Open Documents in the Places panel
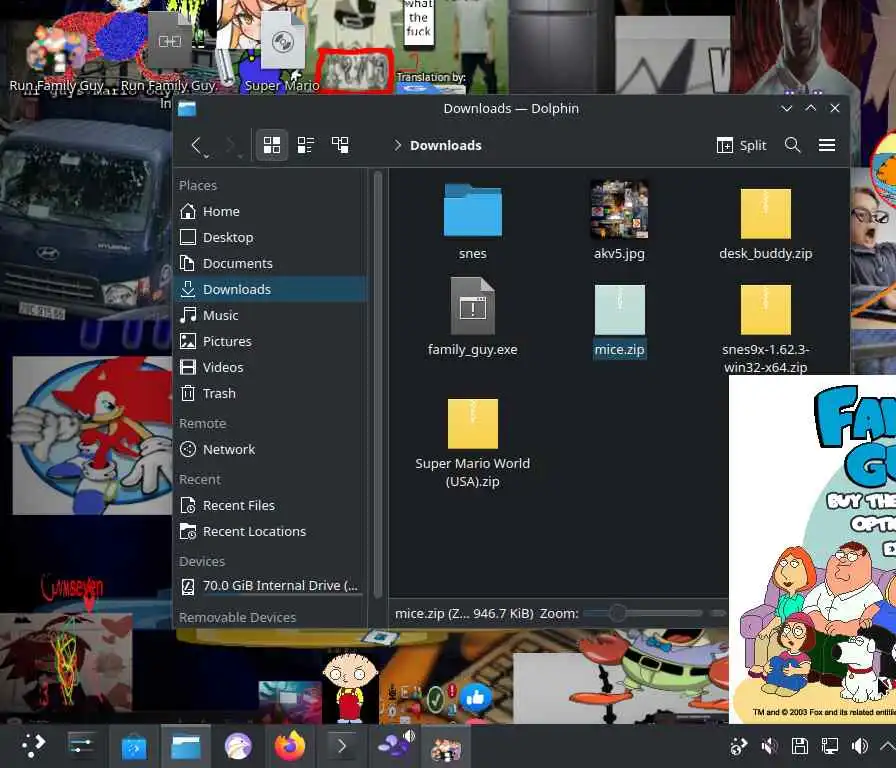 coord(270,263)
